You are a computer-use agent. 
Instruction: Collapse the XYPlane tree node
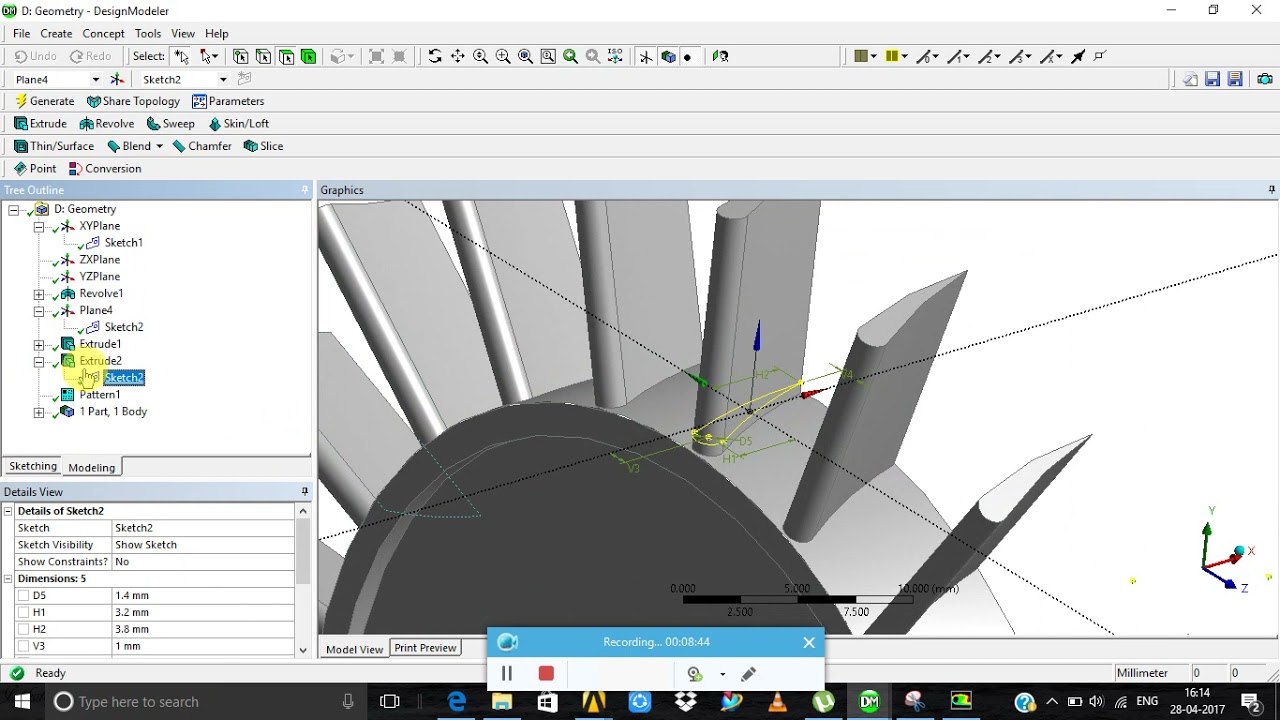pyautogui.click(x=39, y=226)
